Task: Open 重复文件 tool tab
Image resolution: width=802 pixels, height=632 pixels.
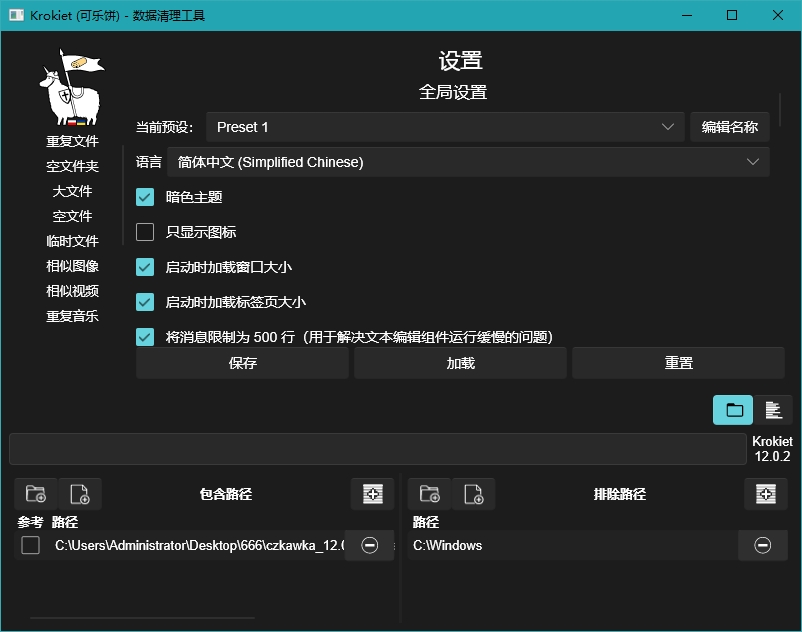Action: coord(72,141)
